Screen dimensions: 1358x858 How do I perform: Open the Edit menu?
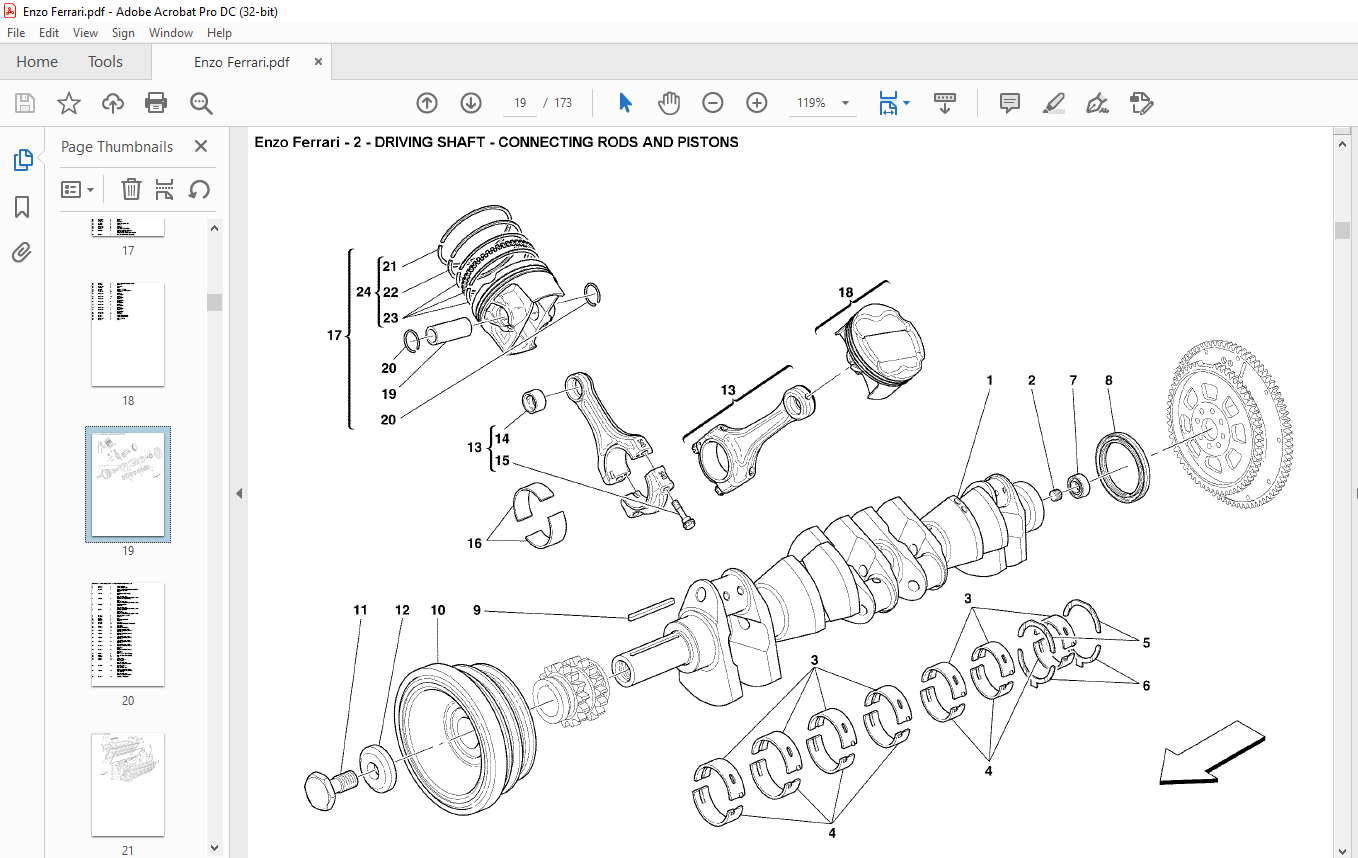tap(49, 33)
